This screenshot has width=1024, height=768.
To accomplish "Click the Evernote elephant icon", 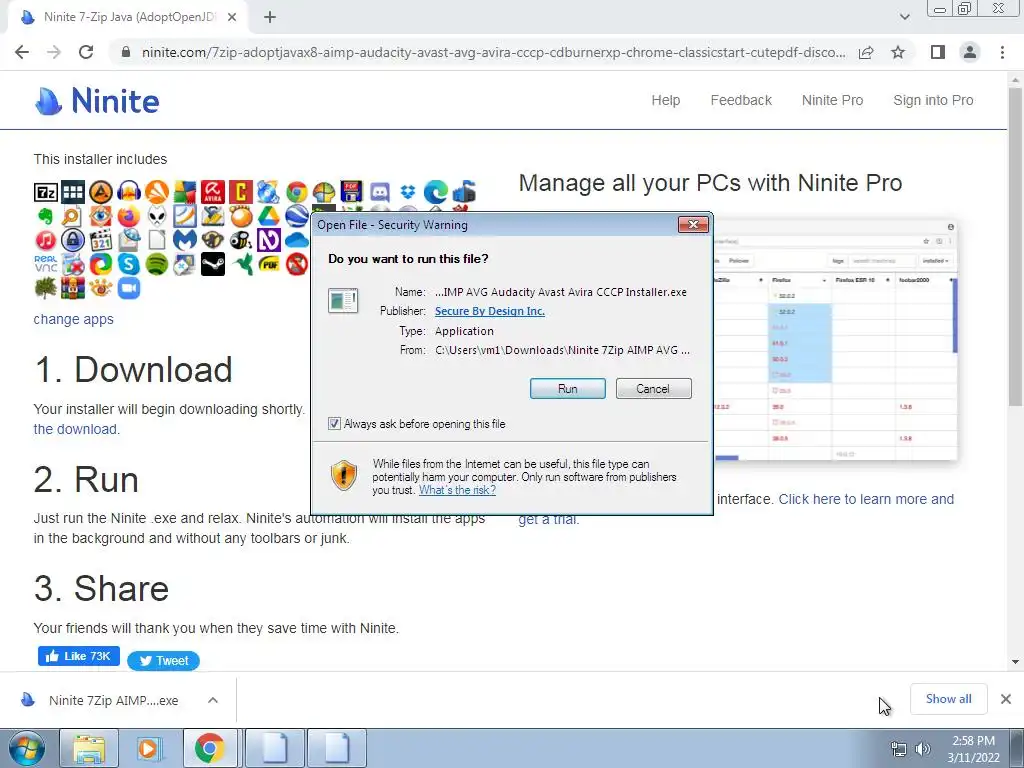I will pos(46,216).
